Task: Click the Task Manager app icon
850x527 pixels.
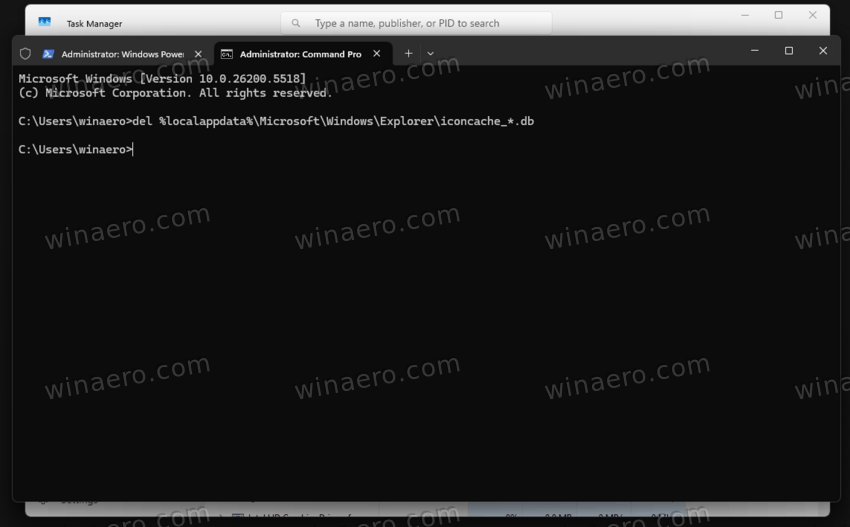Action: (44, 22)
